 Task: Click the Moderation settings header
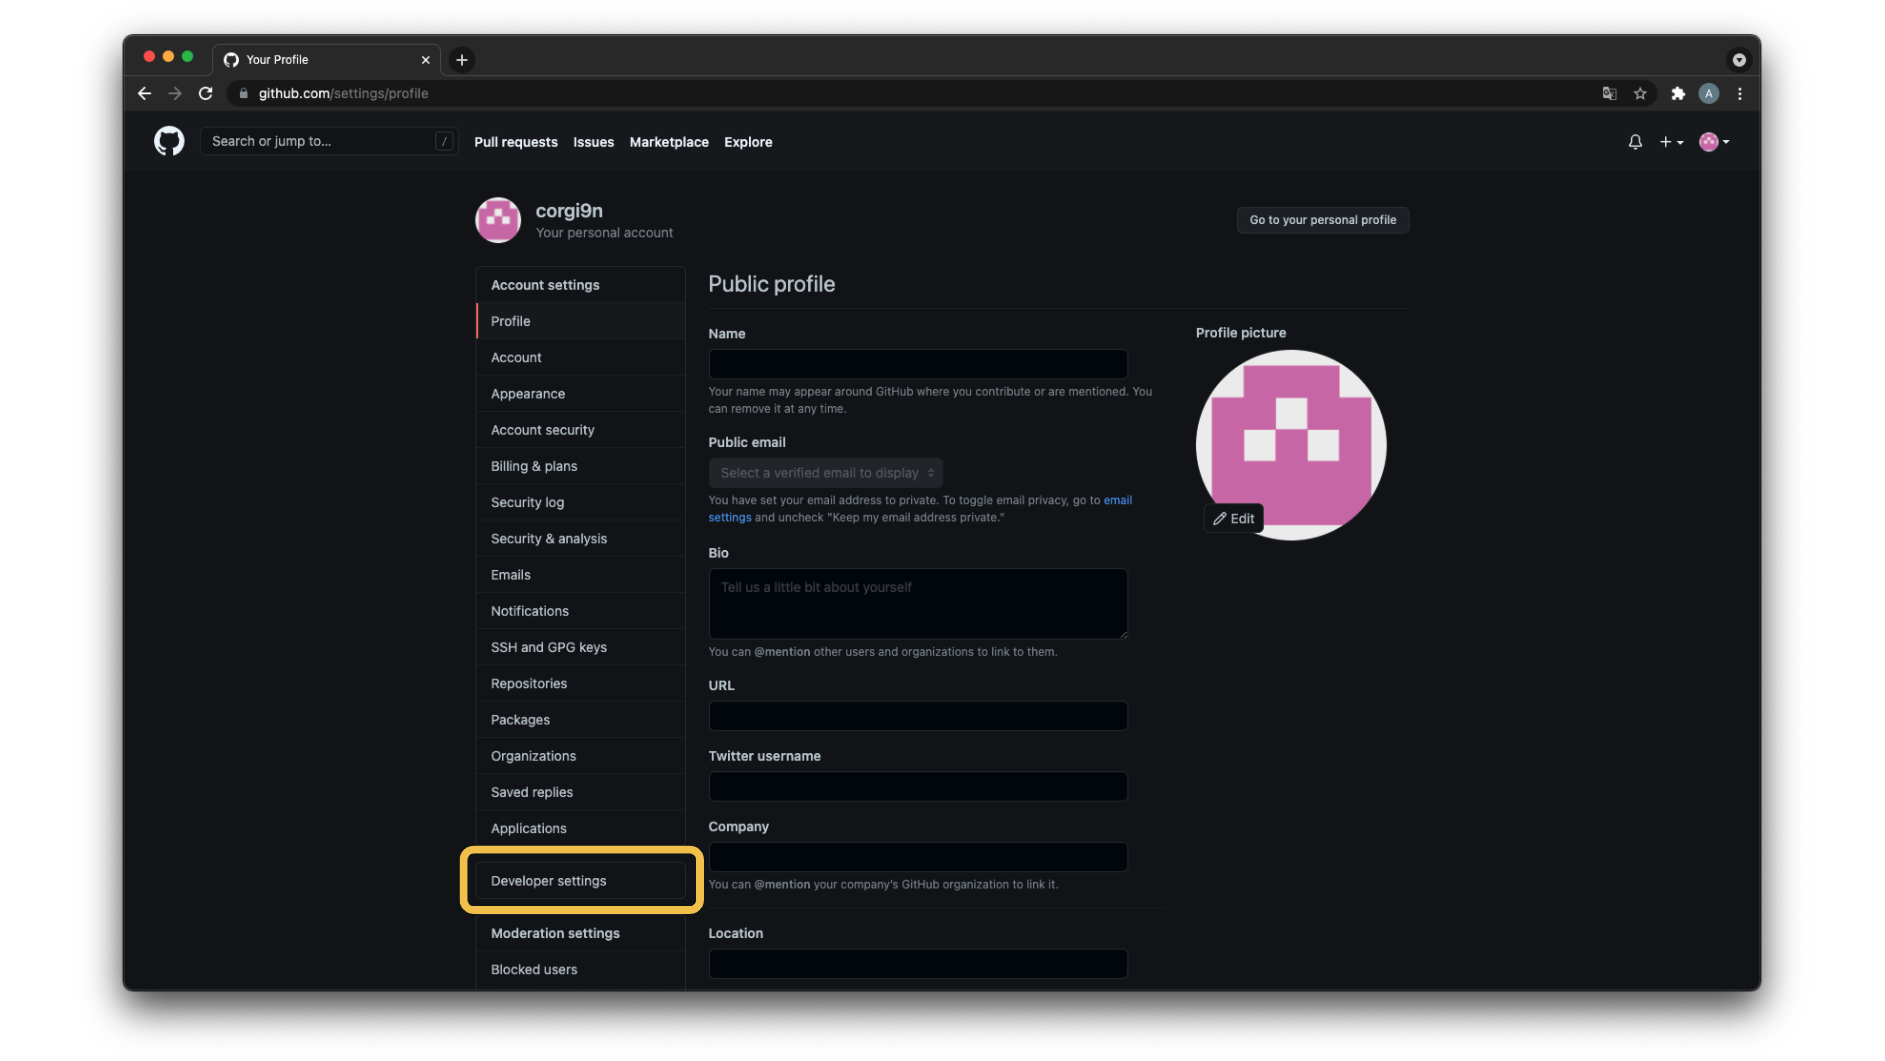click(555, 933)
